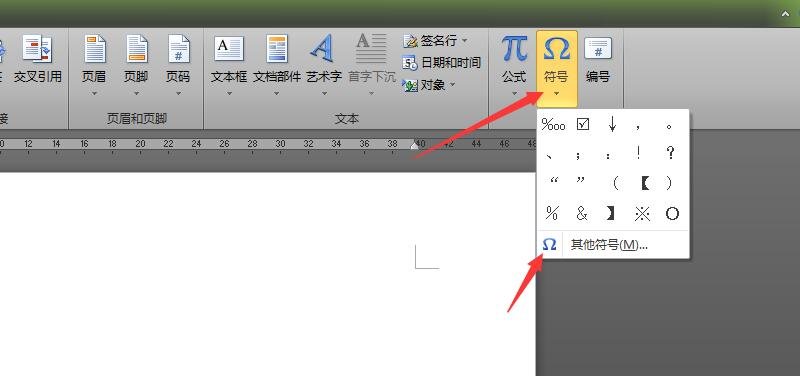The width and height of the screenshot is (800, 376).
Task: Insert the ampersand & symbol
Action: coord(582,214)
